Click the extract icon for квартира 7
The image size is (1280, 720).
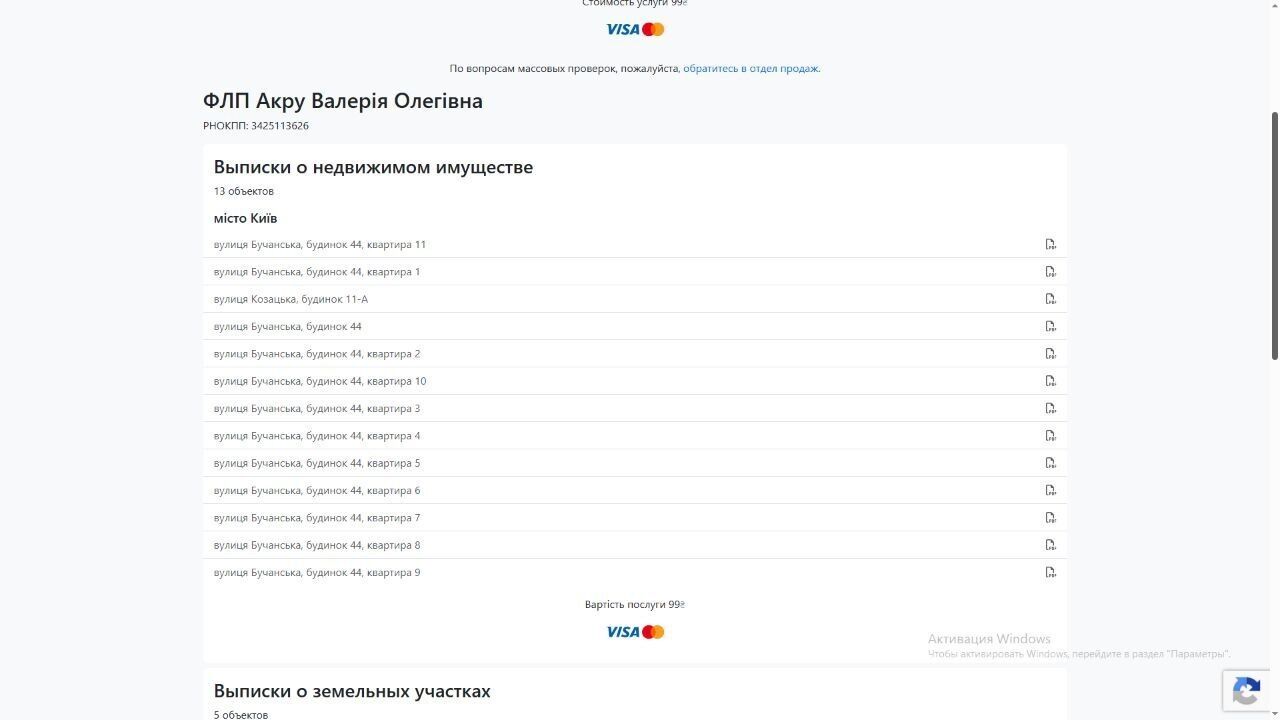pyautogui.click(x=1050, y=517)
